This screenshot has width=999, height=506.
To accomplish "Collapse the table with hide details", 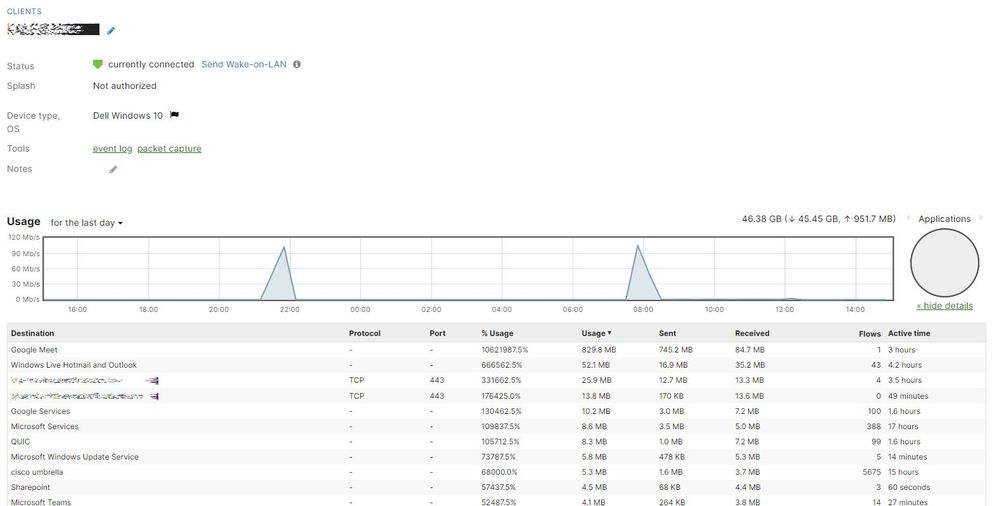I will click(x=944, y=306).
